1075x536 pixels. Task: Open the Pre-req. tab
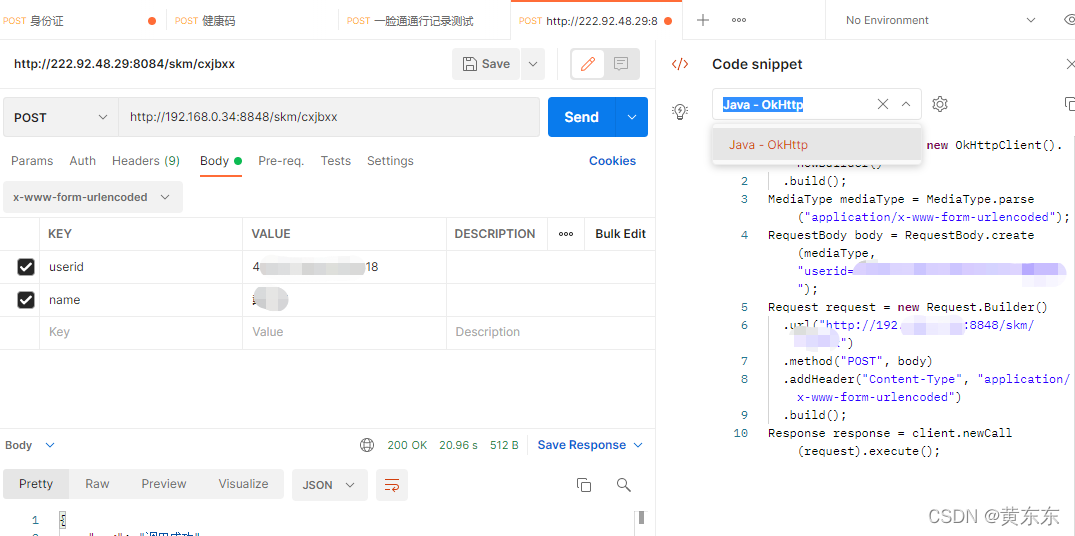tap(281, 161)
